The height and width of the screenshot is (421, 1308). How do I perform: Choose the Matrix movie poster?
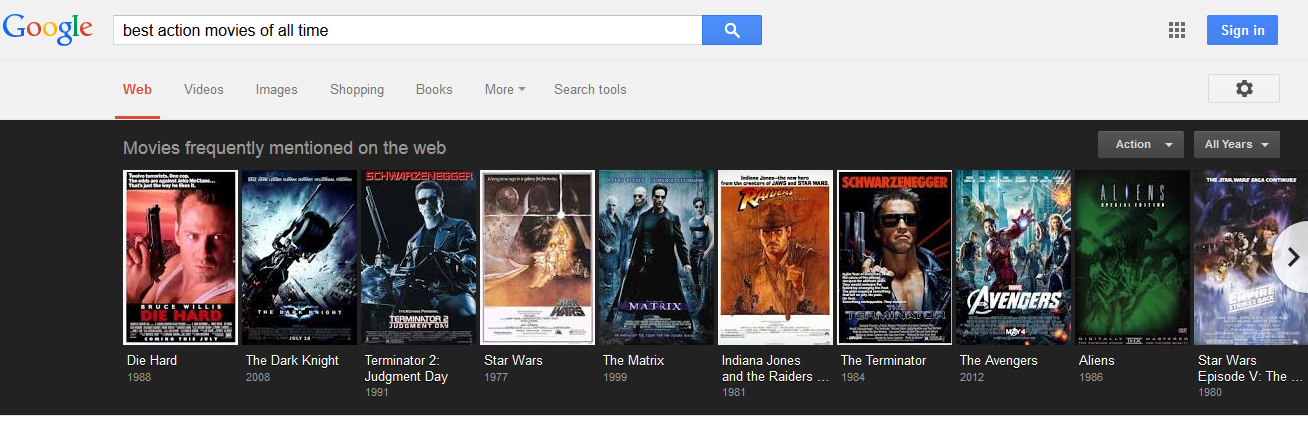tap(656, 257)
